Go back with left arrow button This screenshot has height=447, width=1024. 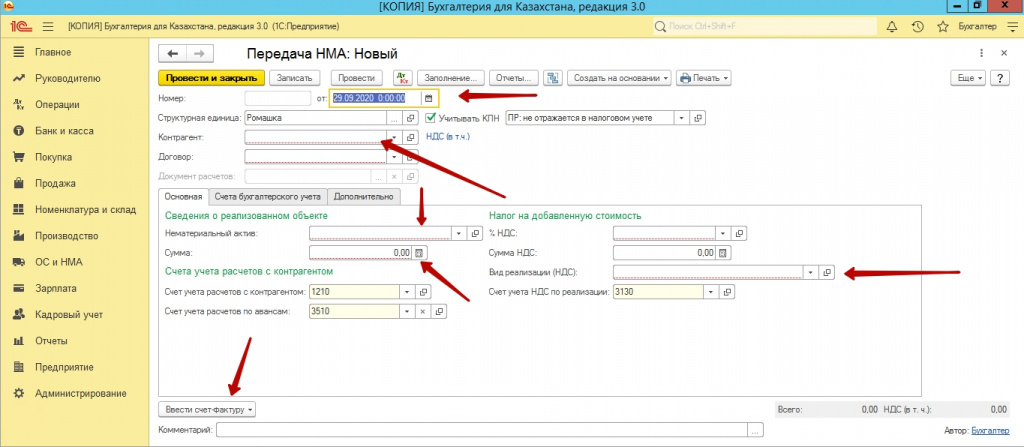pyautogui.click(x=173, y=54)
